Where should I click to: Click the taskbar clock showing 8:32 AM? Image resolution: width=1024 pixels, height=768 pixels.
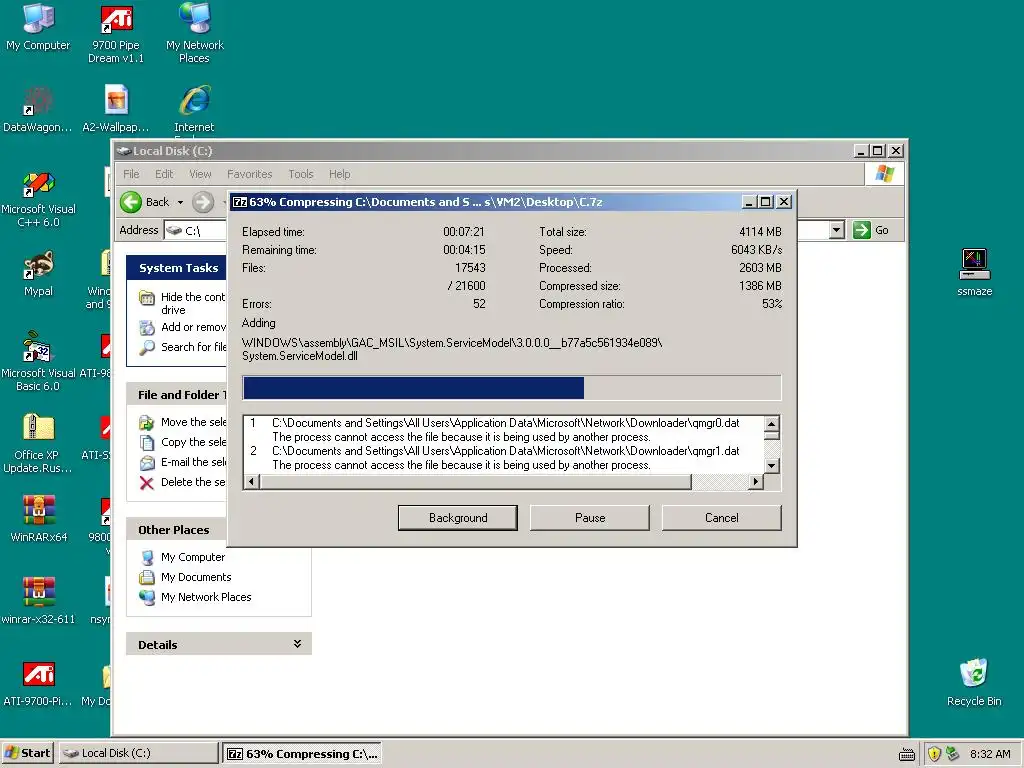point(990,754)
